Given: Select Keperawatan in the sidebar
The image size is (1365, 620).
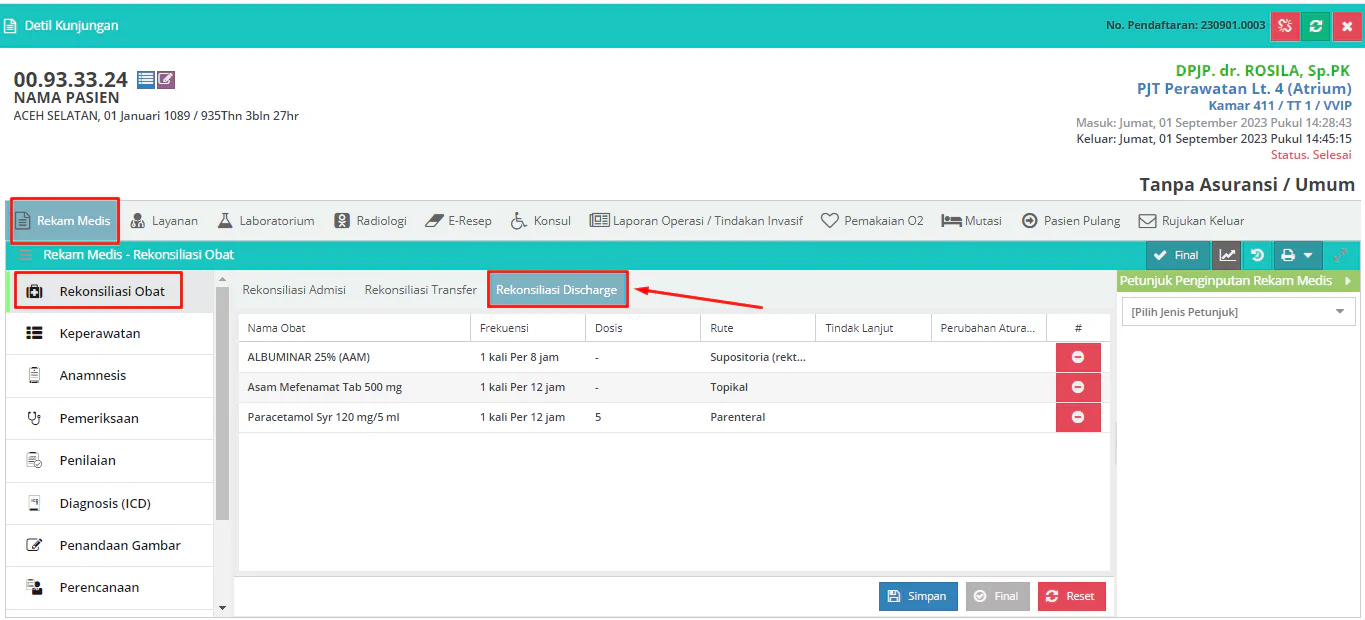Looking at the screenshot, I should tap(110, 334).
